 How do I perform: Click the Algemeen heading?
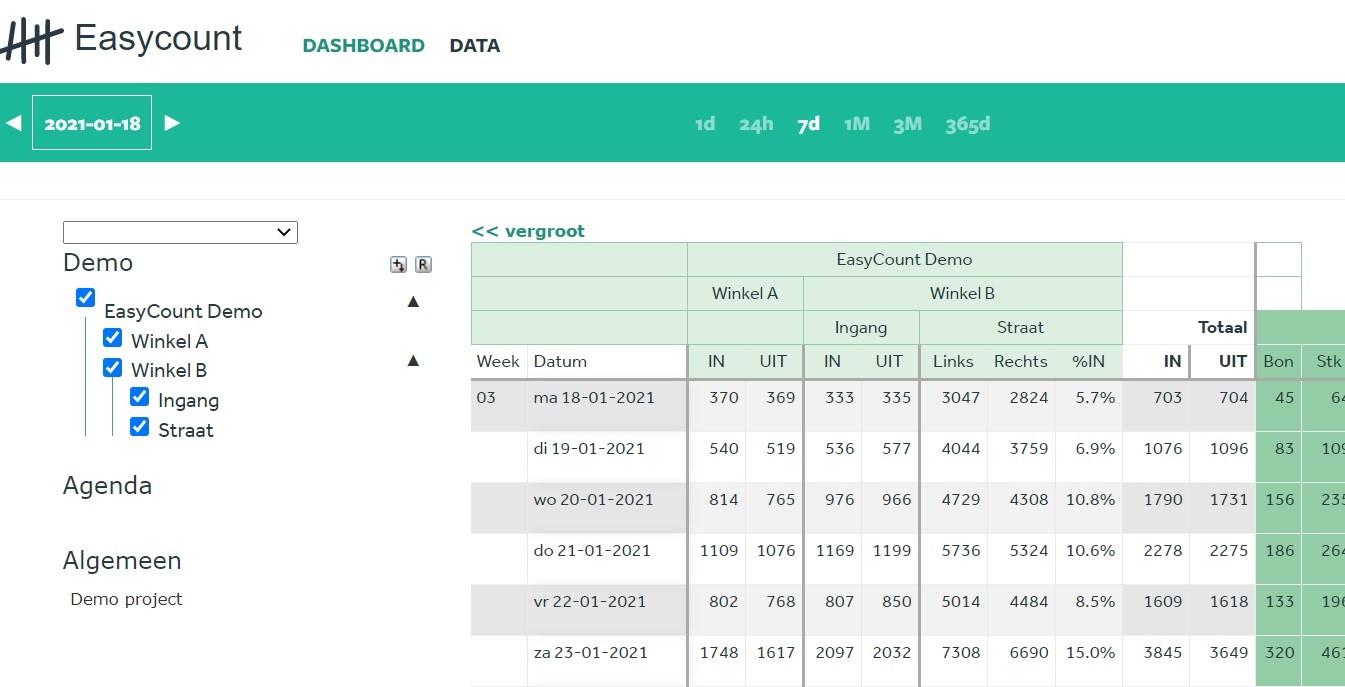tap(122, 561)
